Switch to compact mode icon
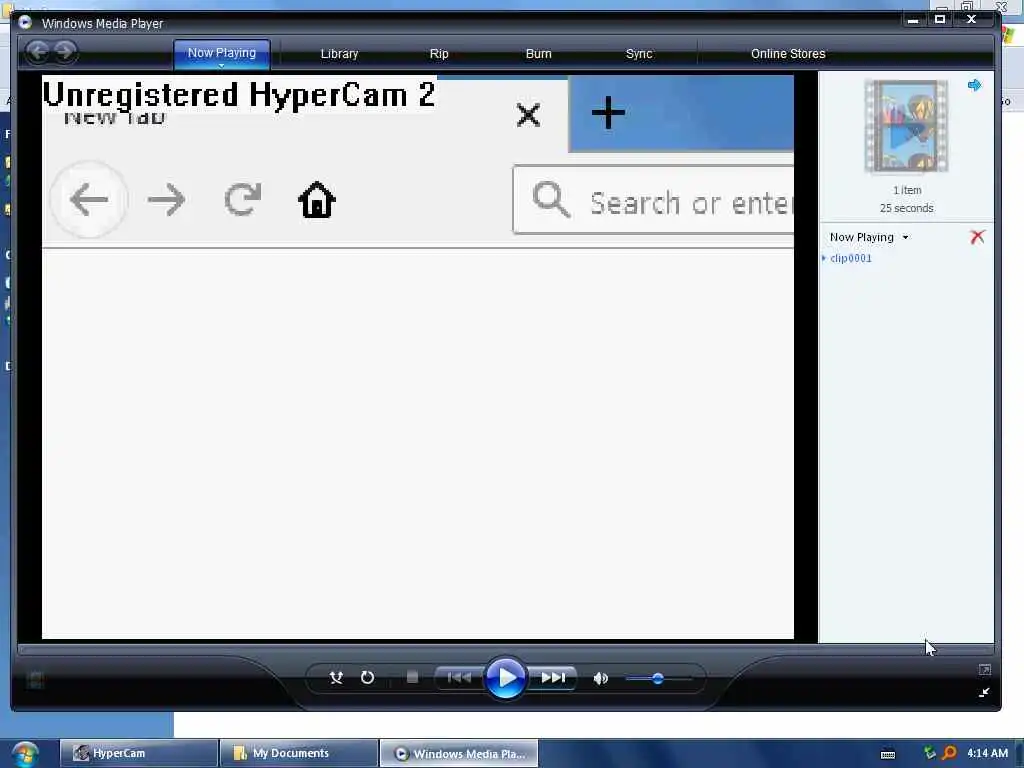 984,692
